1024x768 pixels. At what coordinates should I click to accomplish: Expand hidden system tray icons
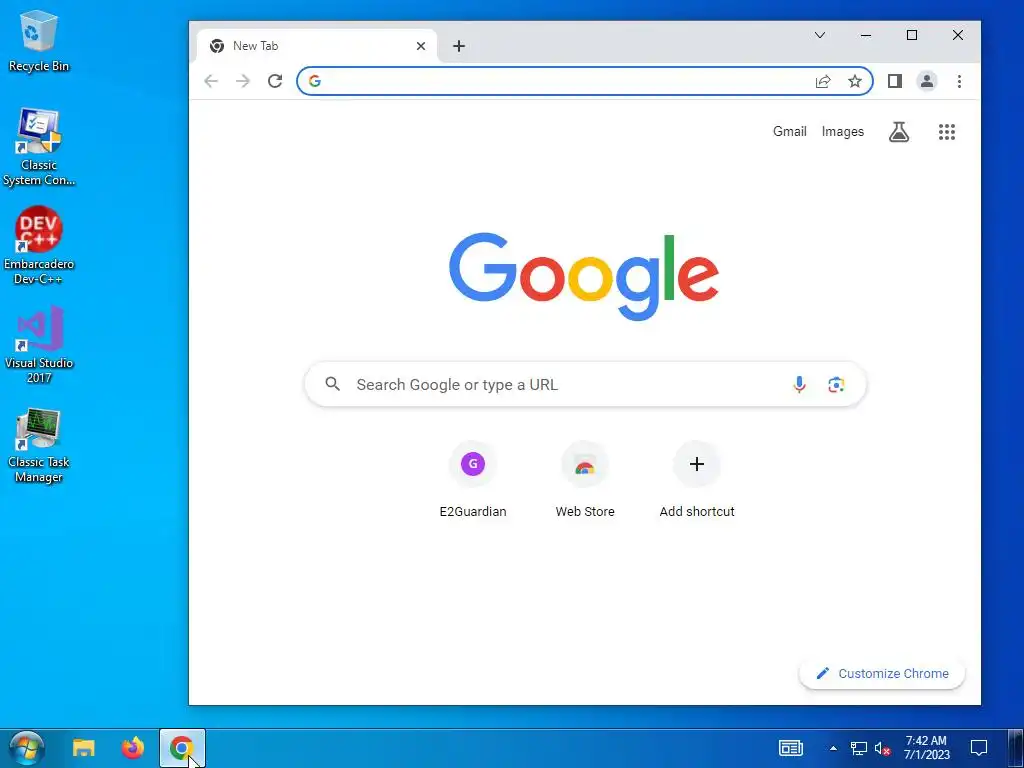[x=833, y=748]
